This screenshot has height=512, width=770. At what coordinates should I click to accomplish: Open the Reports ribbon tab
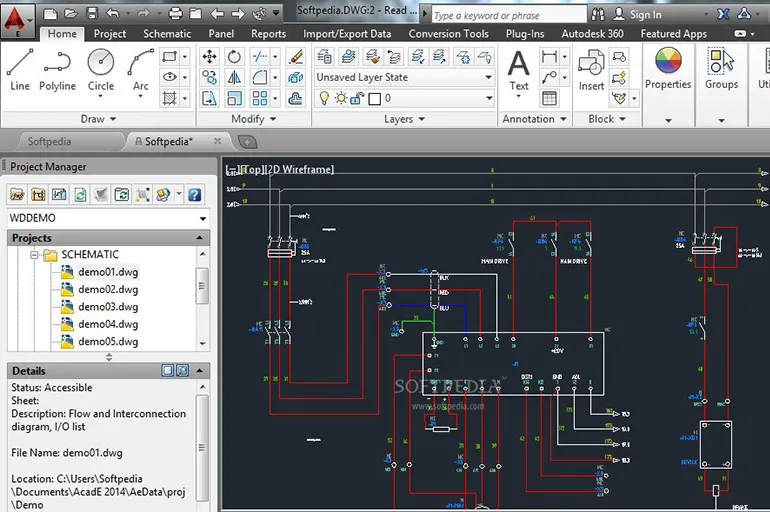tap(269, 33)
